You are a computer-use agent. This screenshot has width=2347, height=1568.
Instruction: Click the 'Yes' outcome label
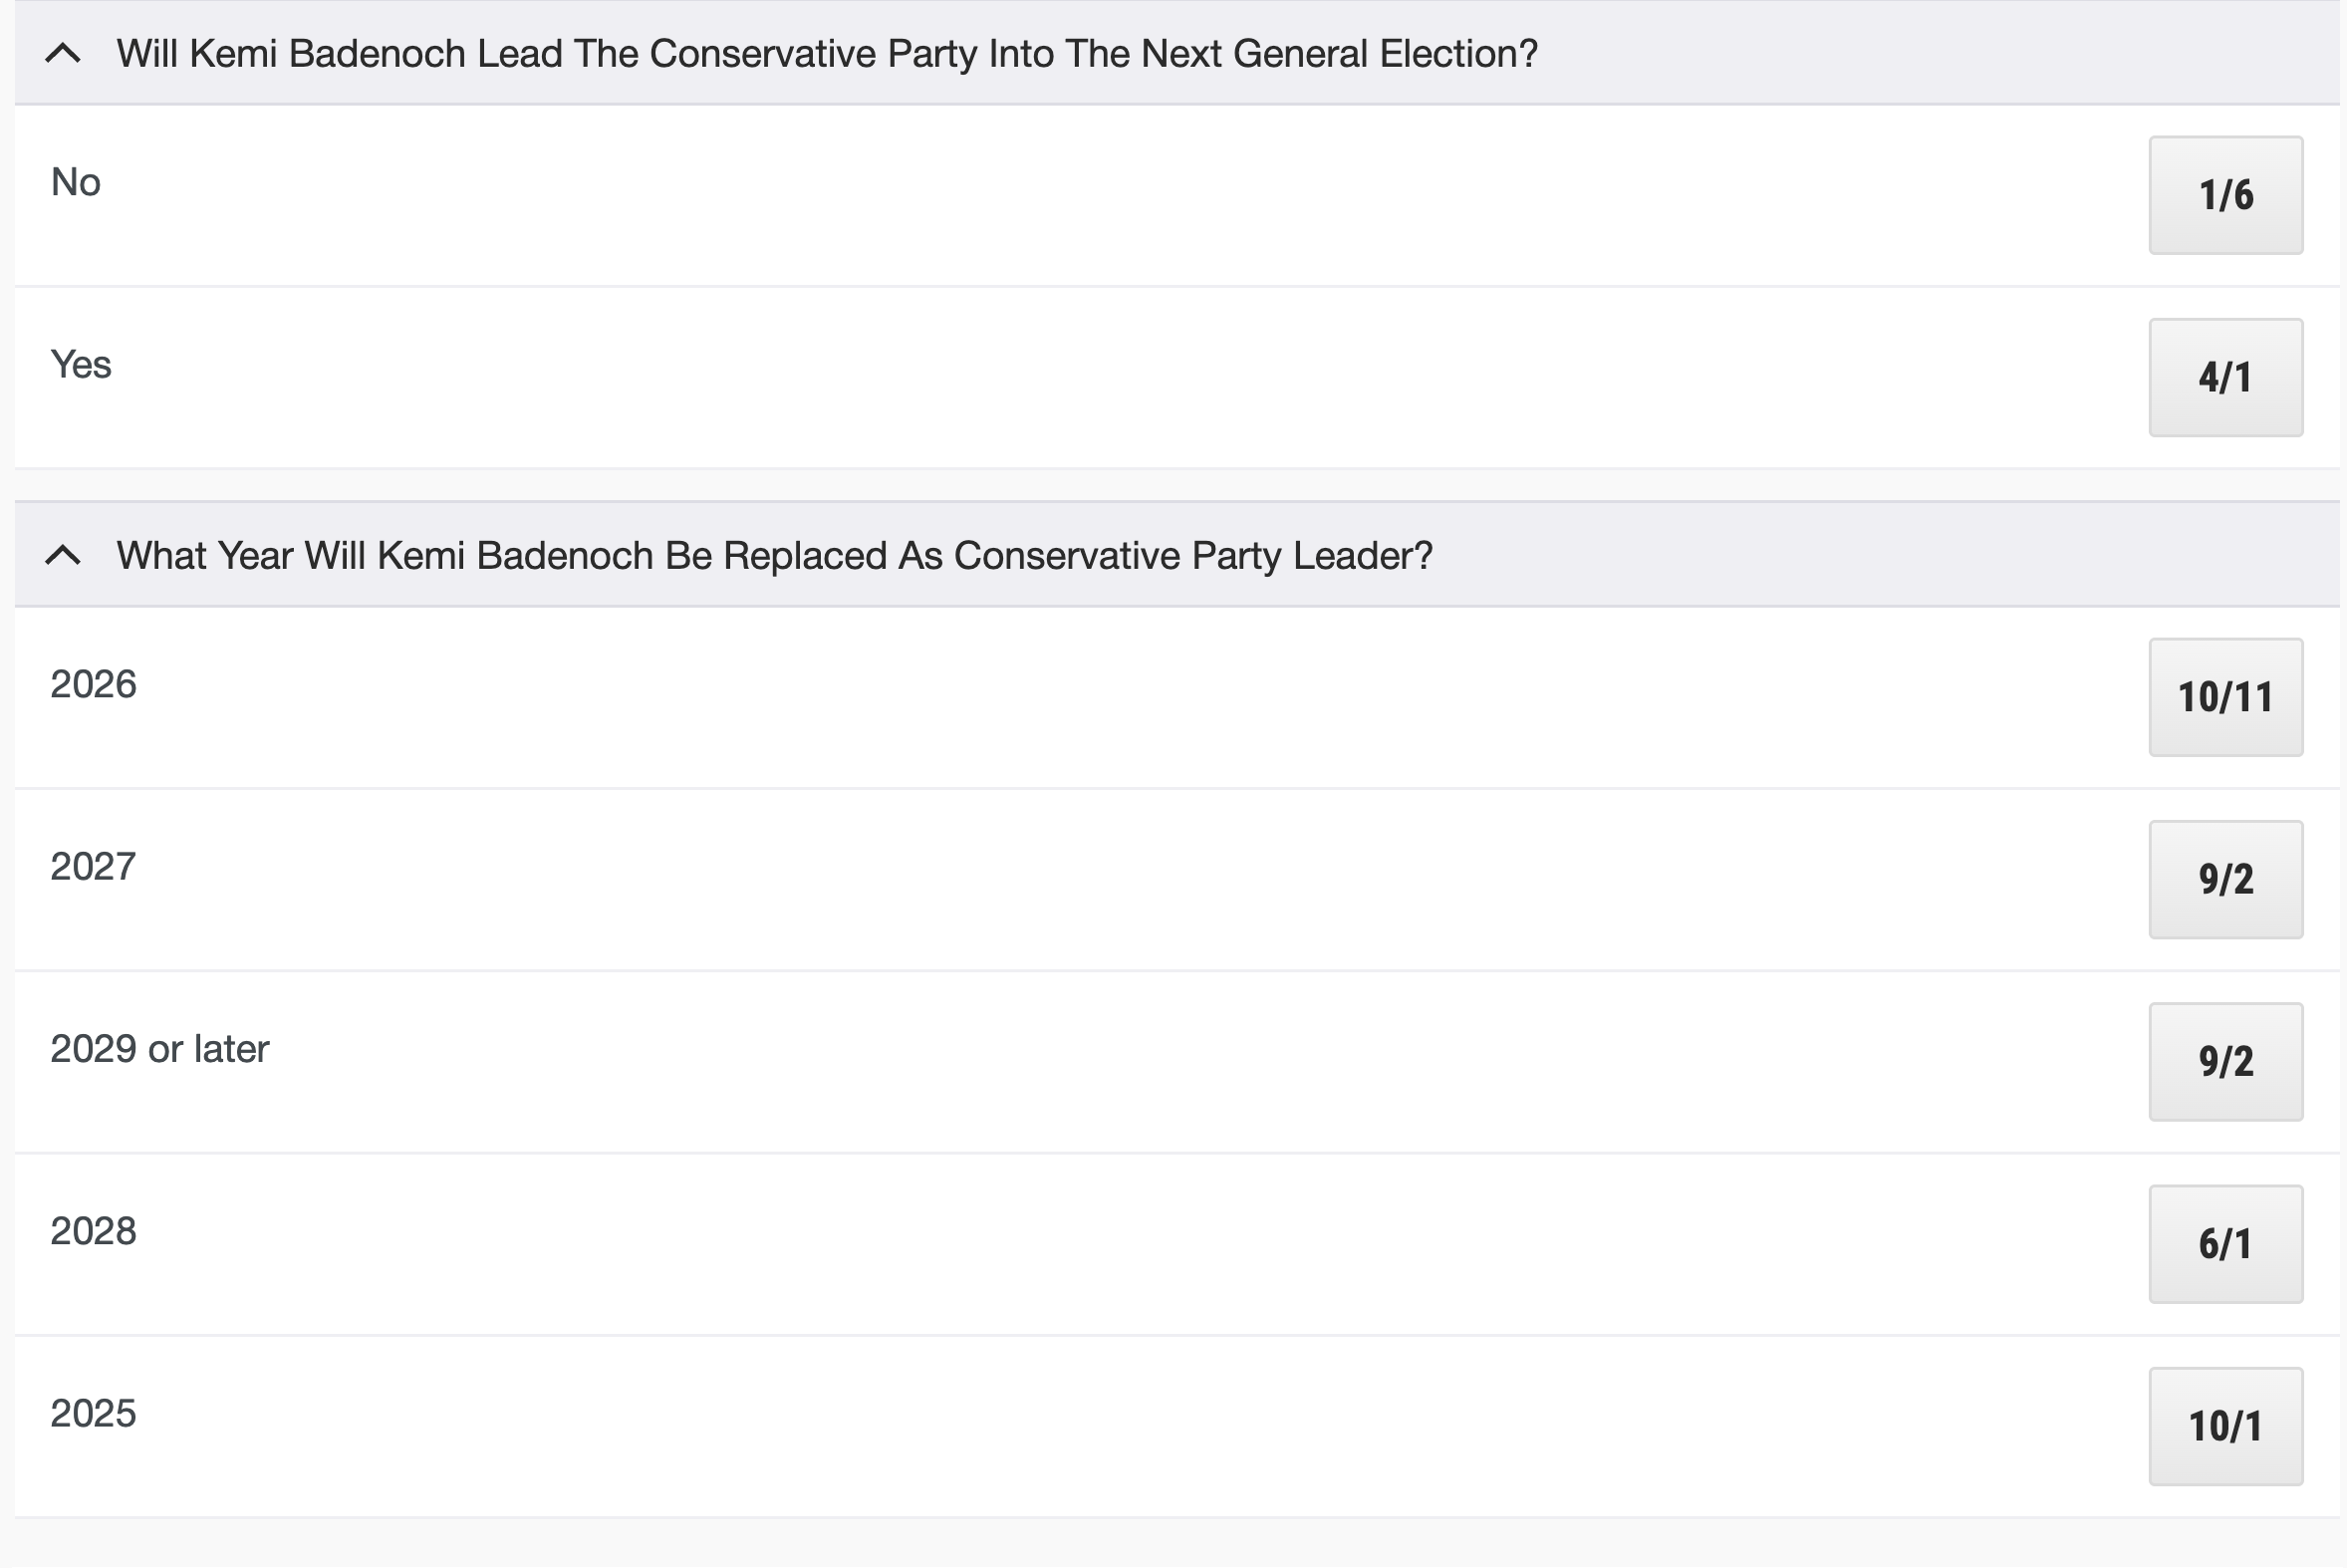[81, 365]
